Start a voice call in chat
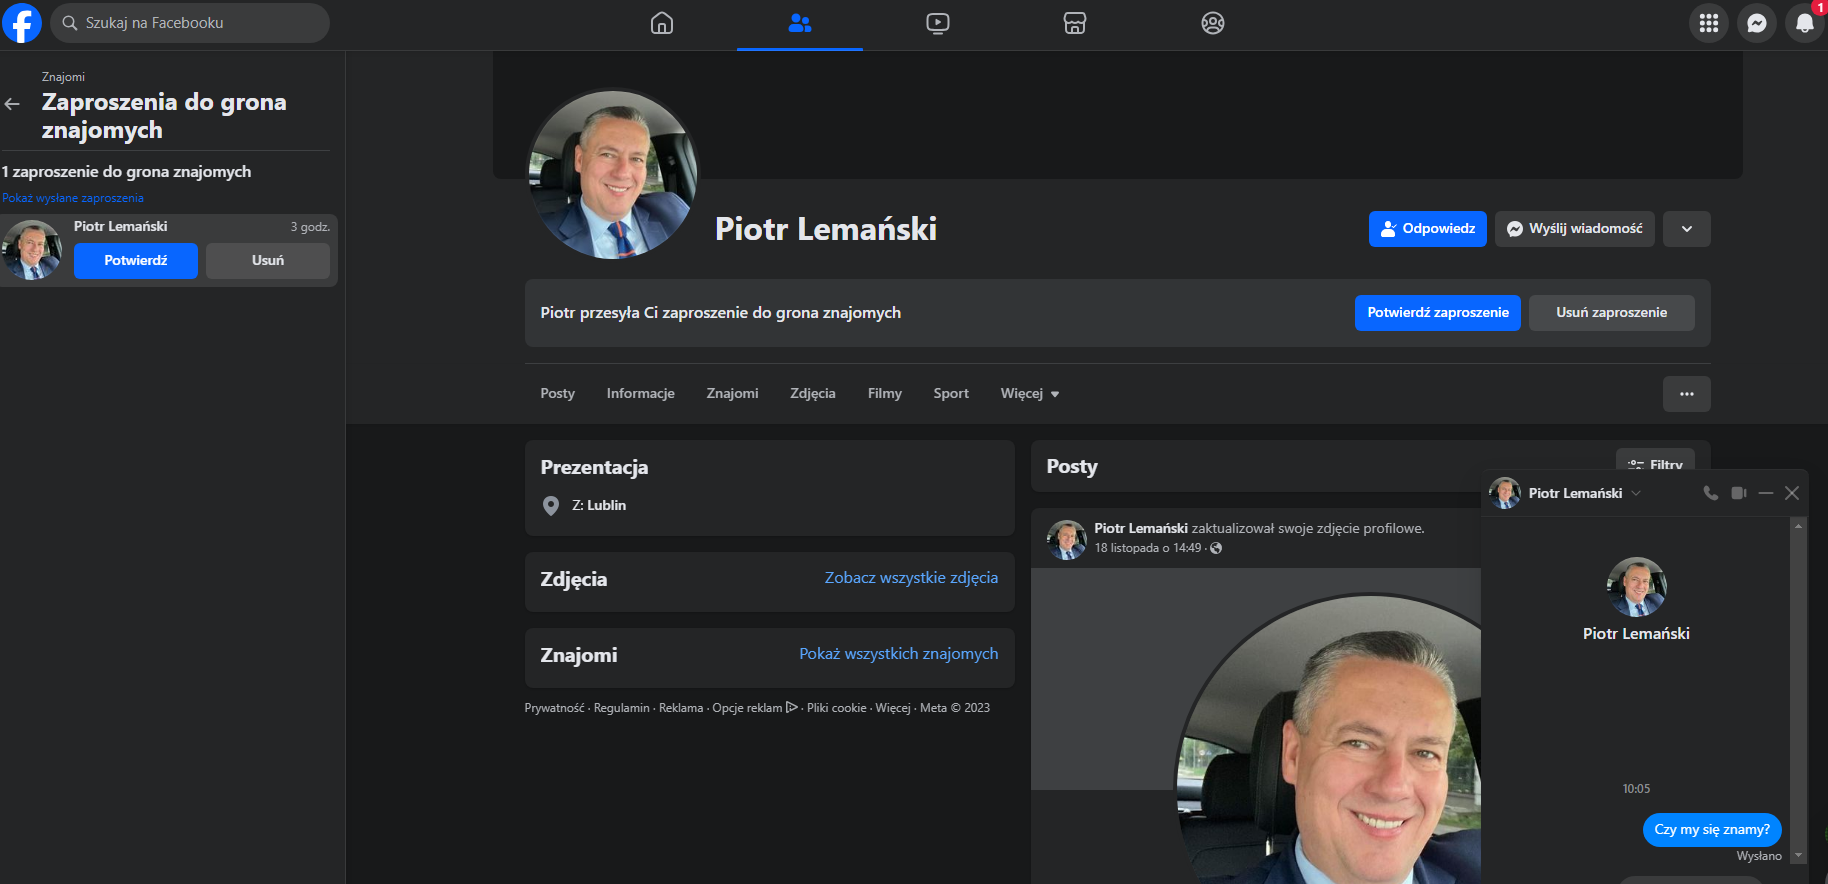 [x=1711, y=493]
